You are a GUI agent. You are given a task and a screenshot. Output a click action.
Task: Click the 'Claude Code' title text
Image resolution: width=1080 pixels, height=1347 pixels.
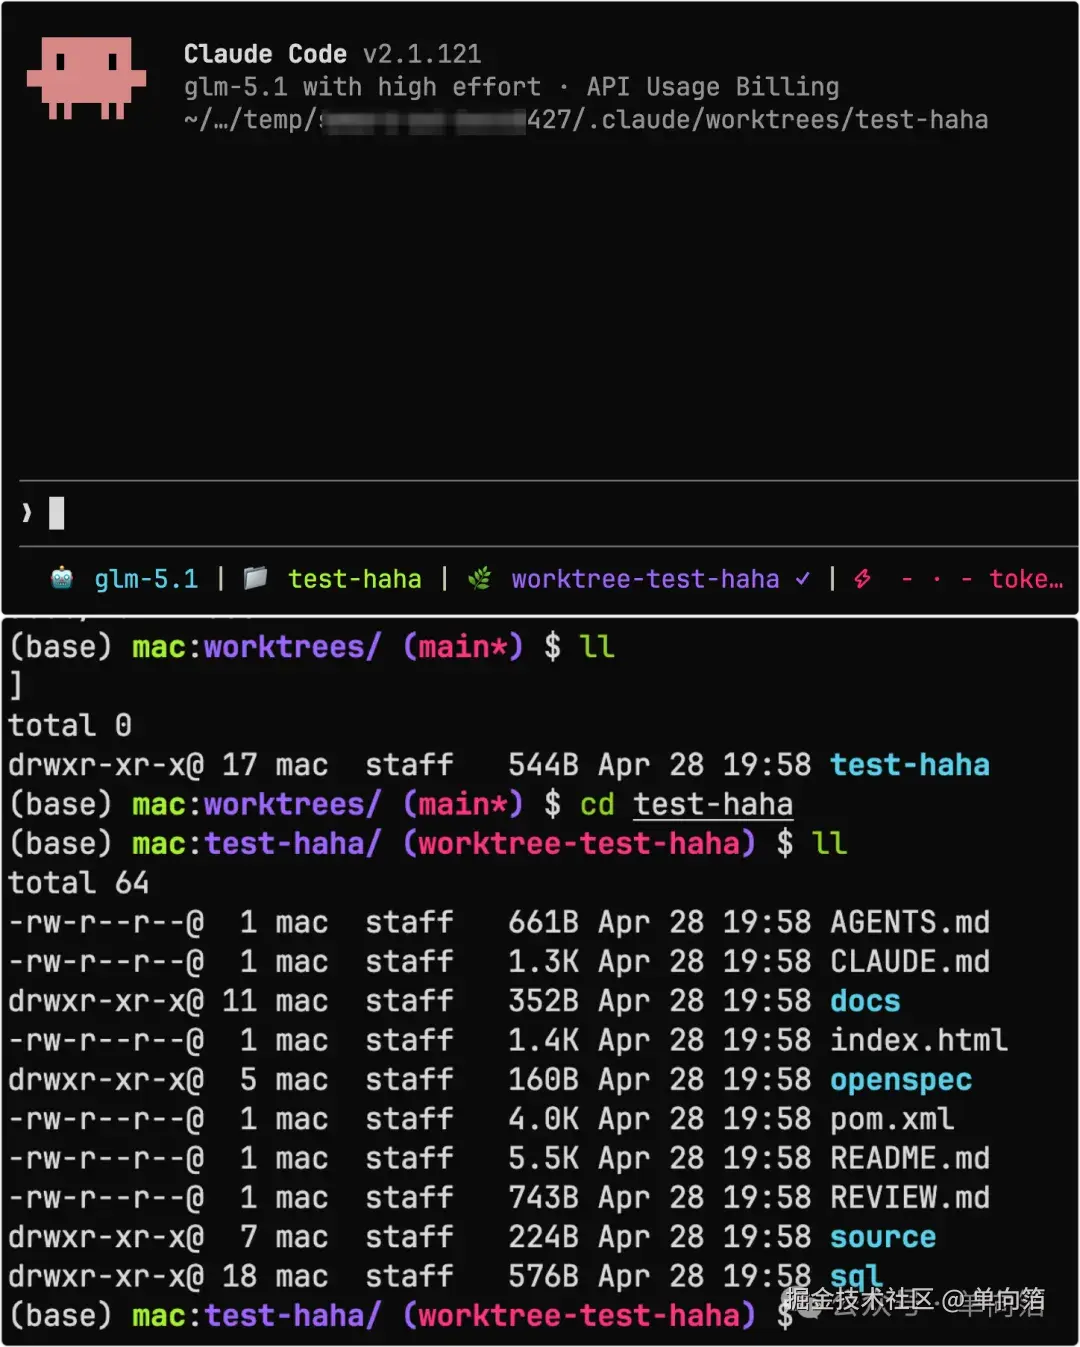265,54
